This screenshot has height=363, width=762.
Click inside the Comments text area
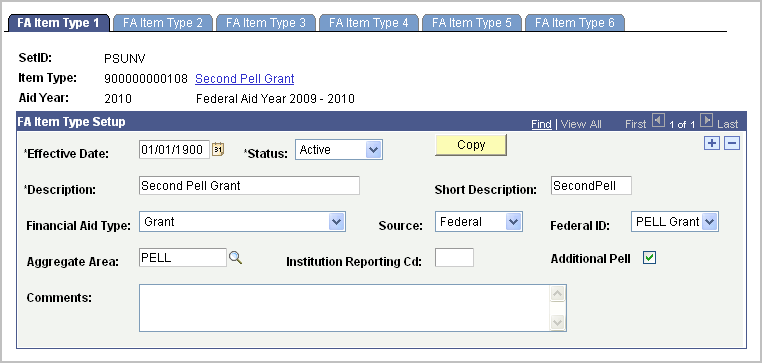[345, 308]
